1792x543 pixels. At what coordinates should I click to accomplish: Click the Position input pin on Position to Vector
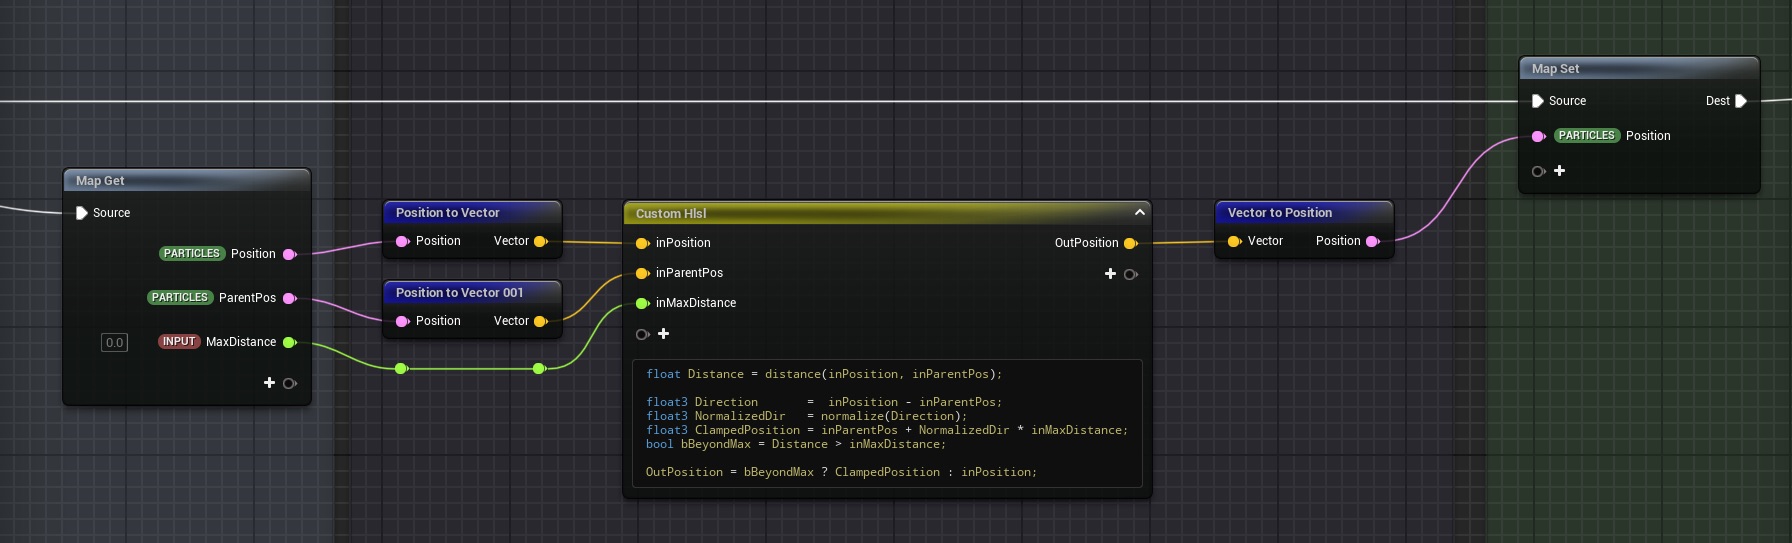tap(403, 241)
